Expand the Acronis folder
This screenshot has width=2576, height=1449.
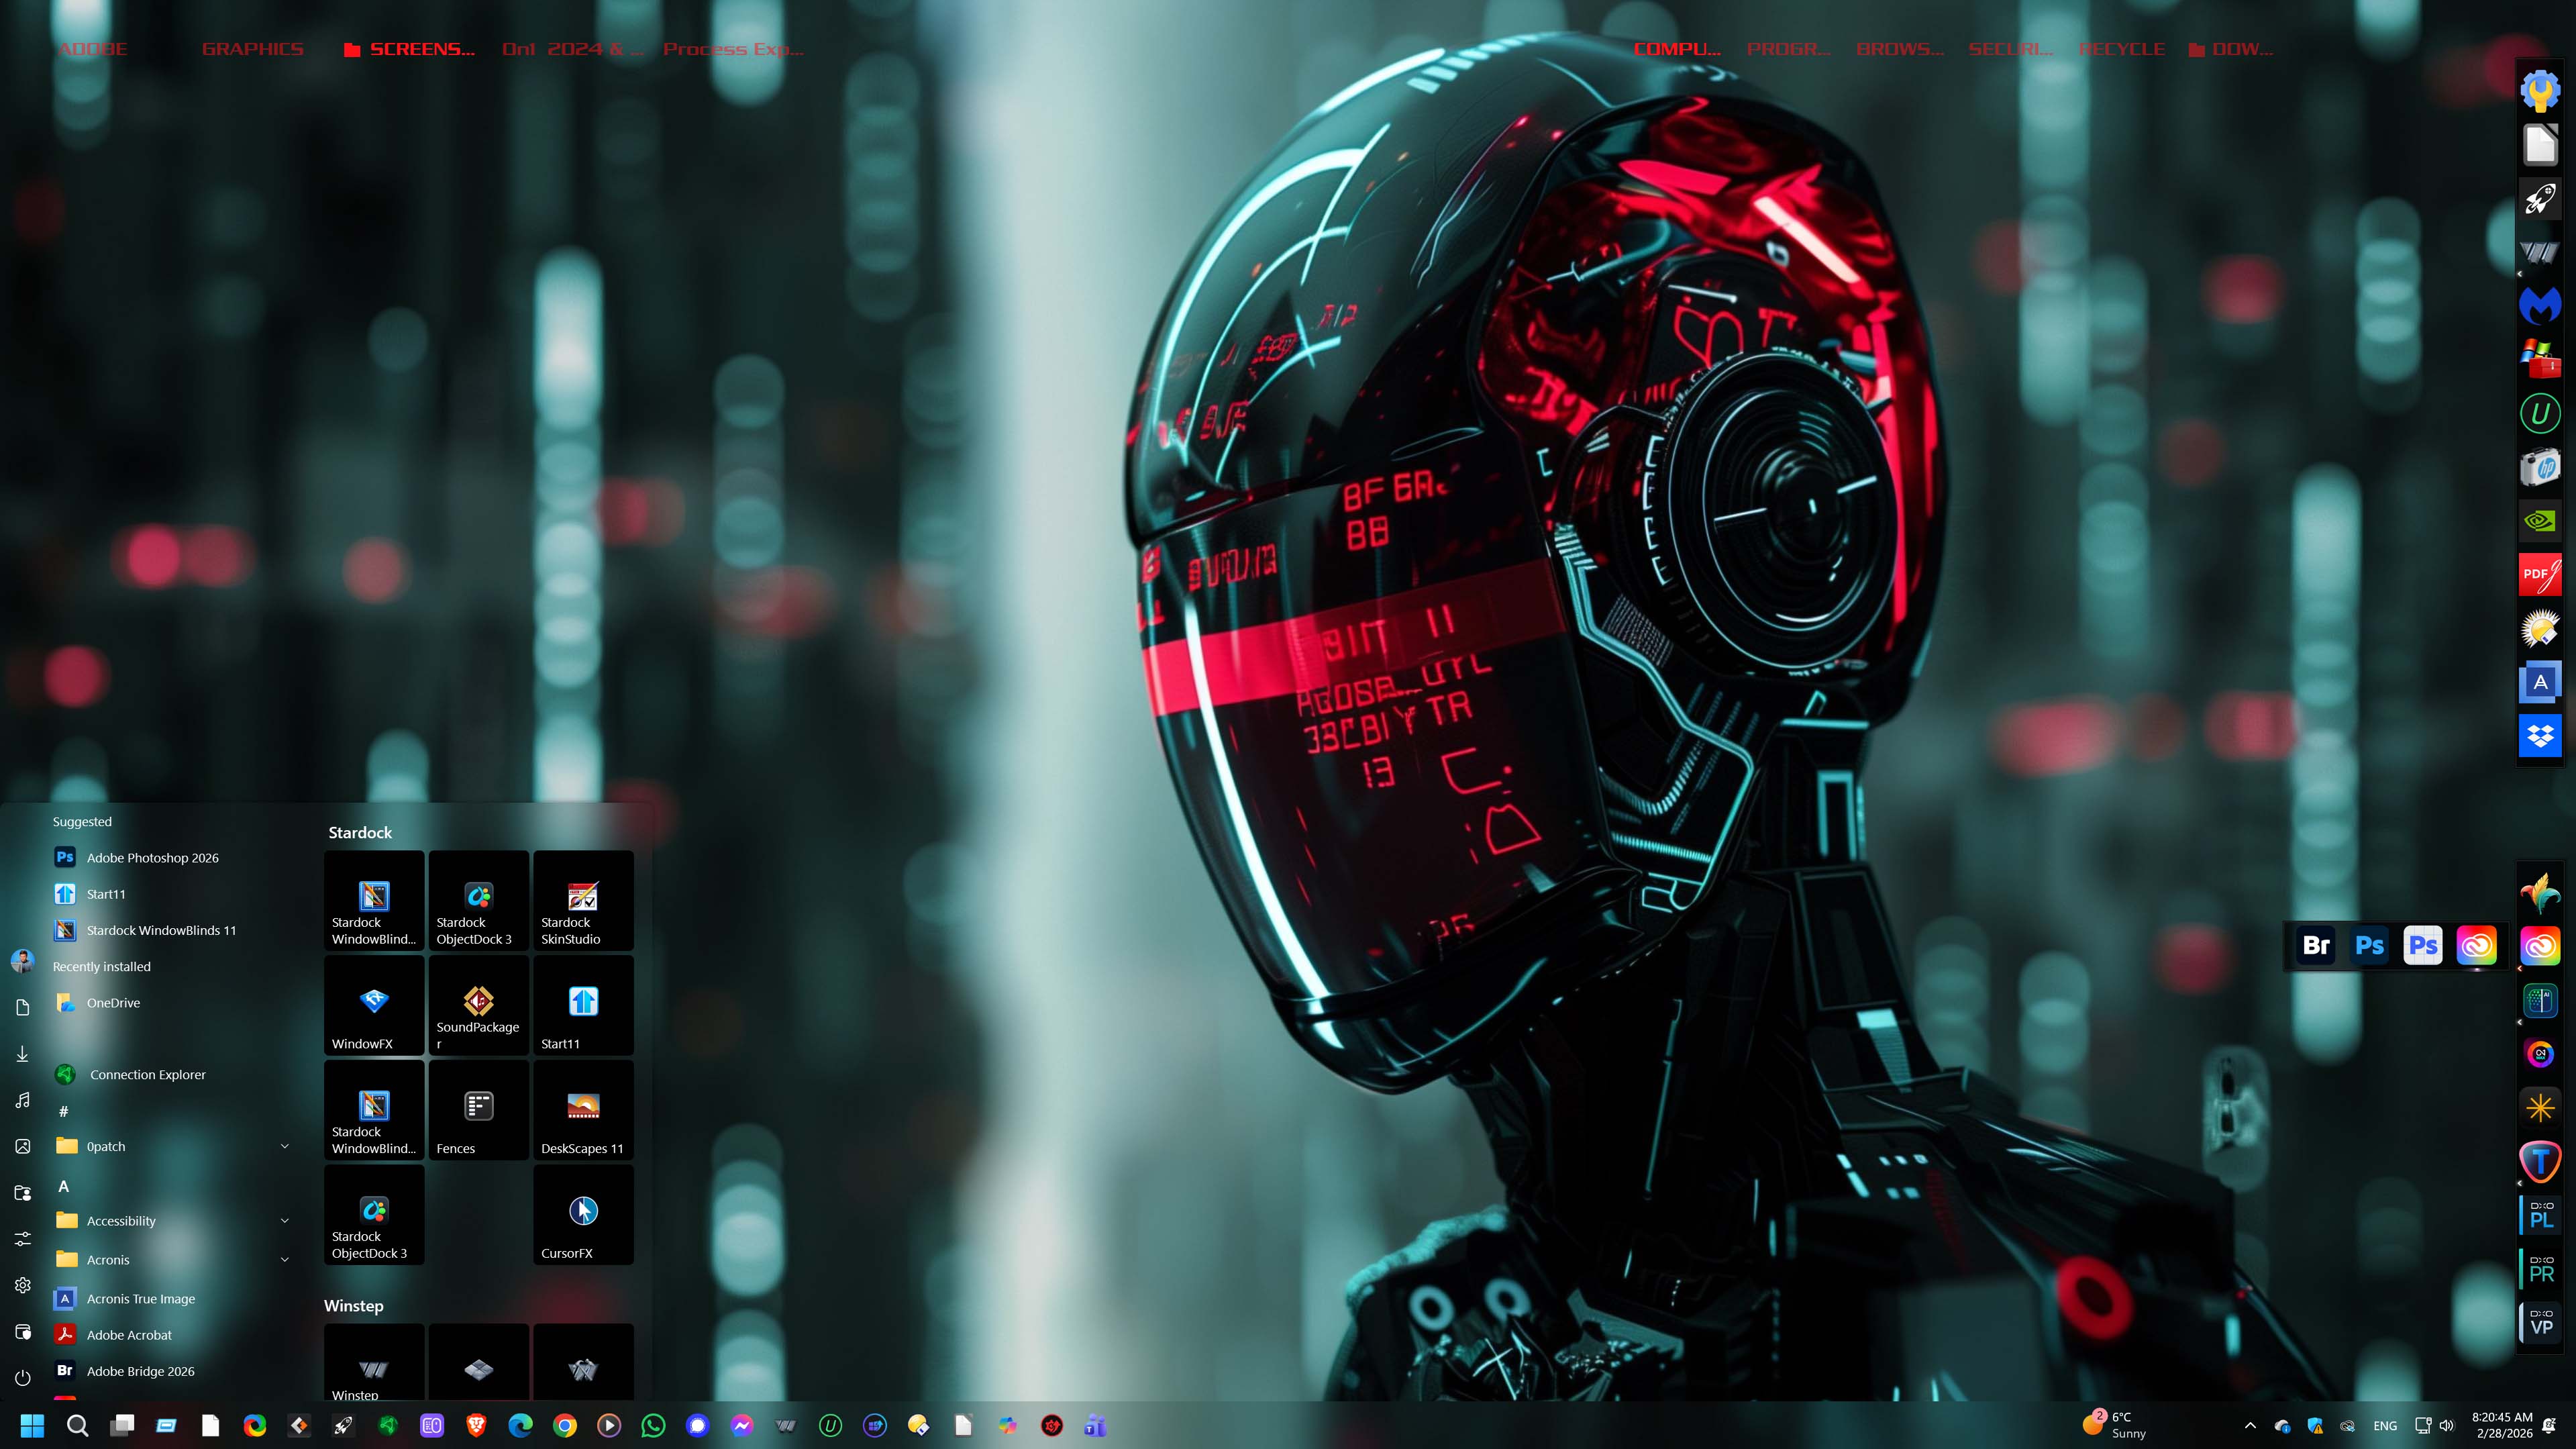pos(284,1260)
